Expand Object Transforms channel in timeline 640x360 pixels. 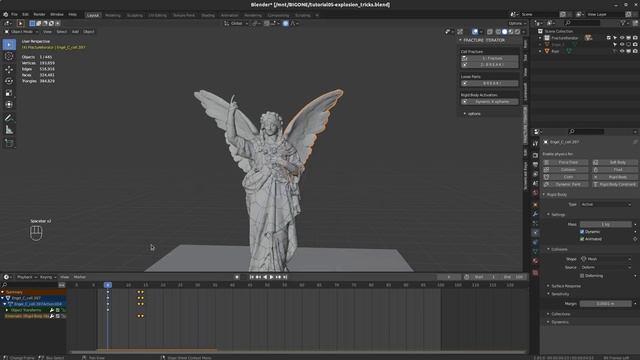7,310
